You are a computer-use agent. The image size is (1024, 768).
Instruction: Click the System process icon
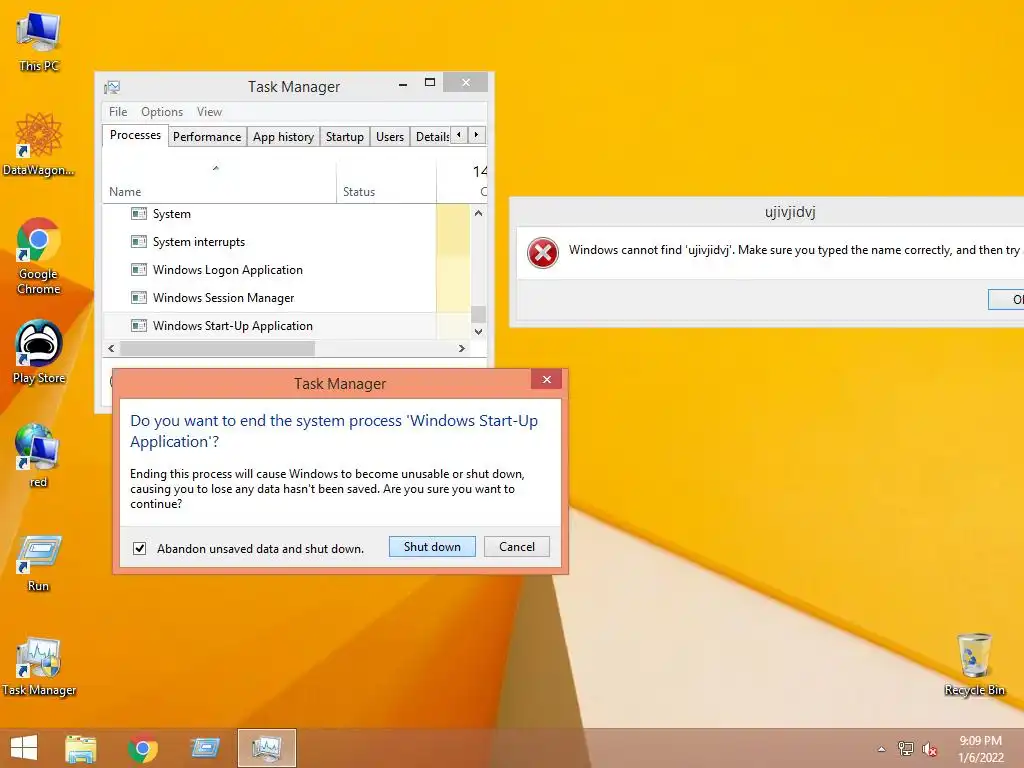pyautogui.click(x=138, y=214)
